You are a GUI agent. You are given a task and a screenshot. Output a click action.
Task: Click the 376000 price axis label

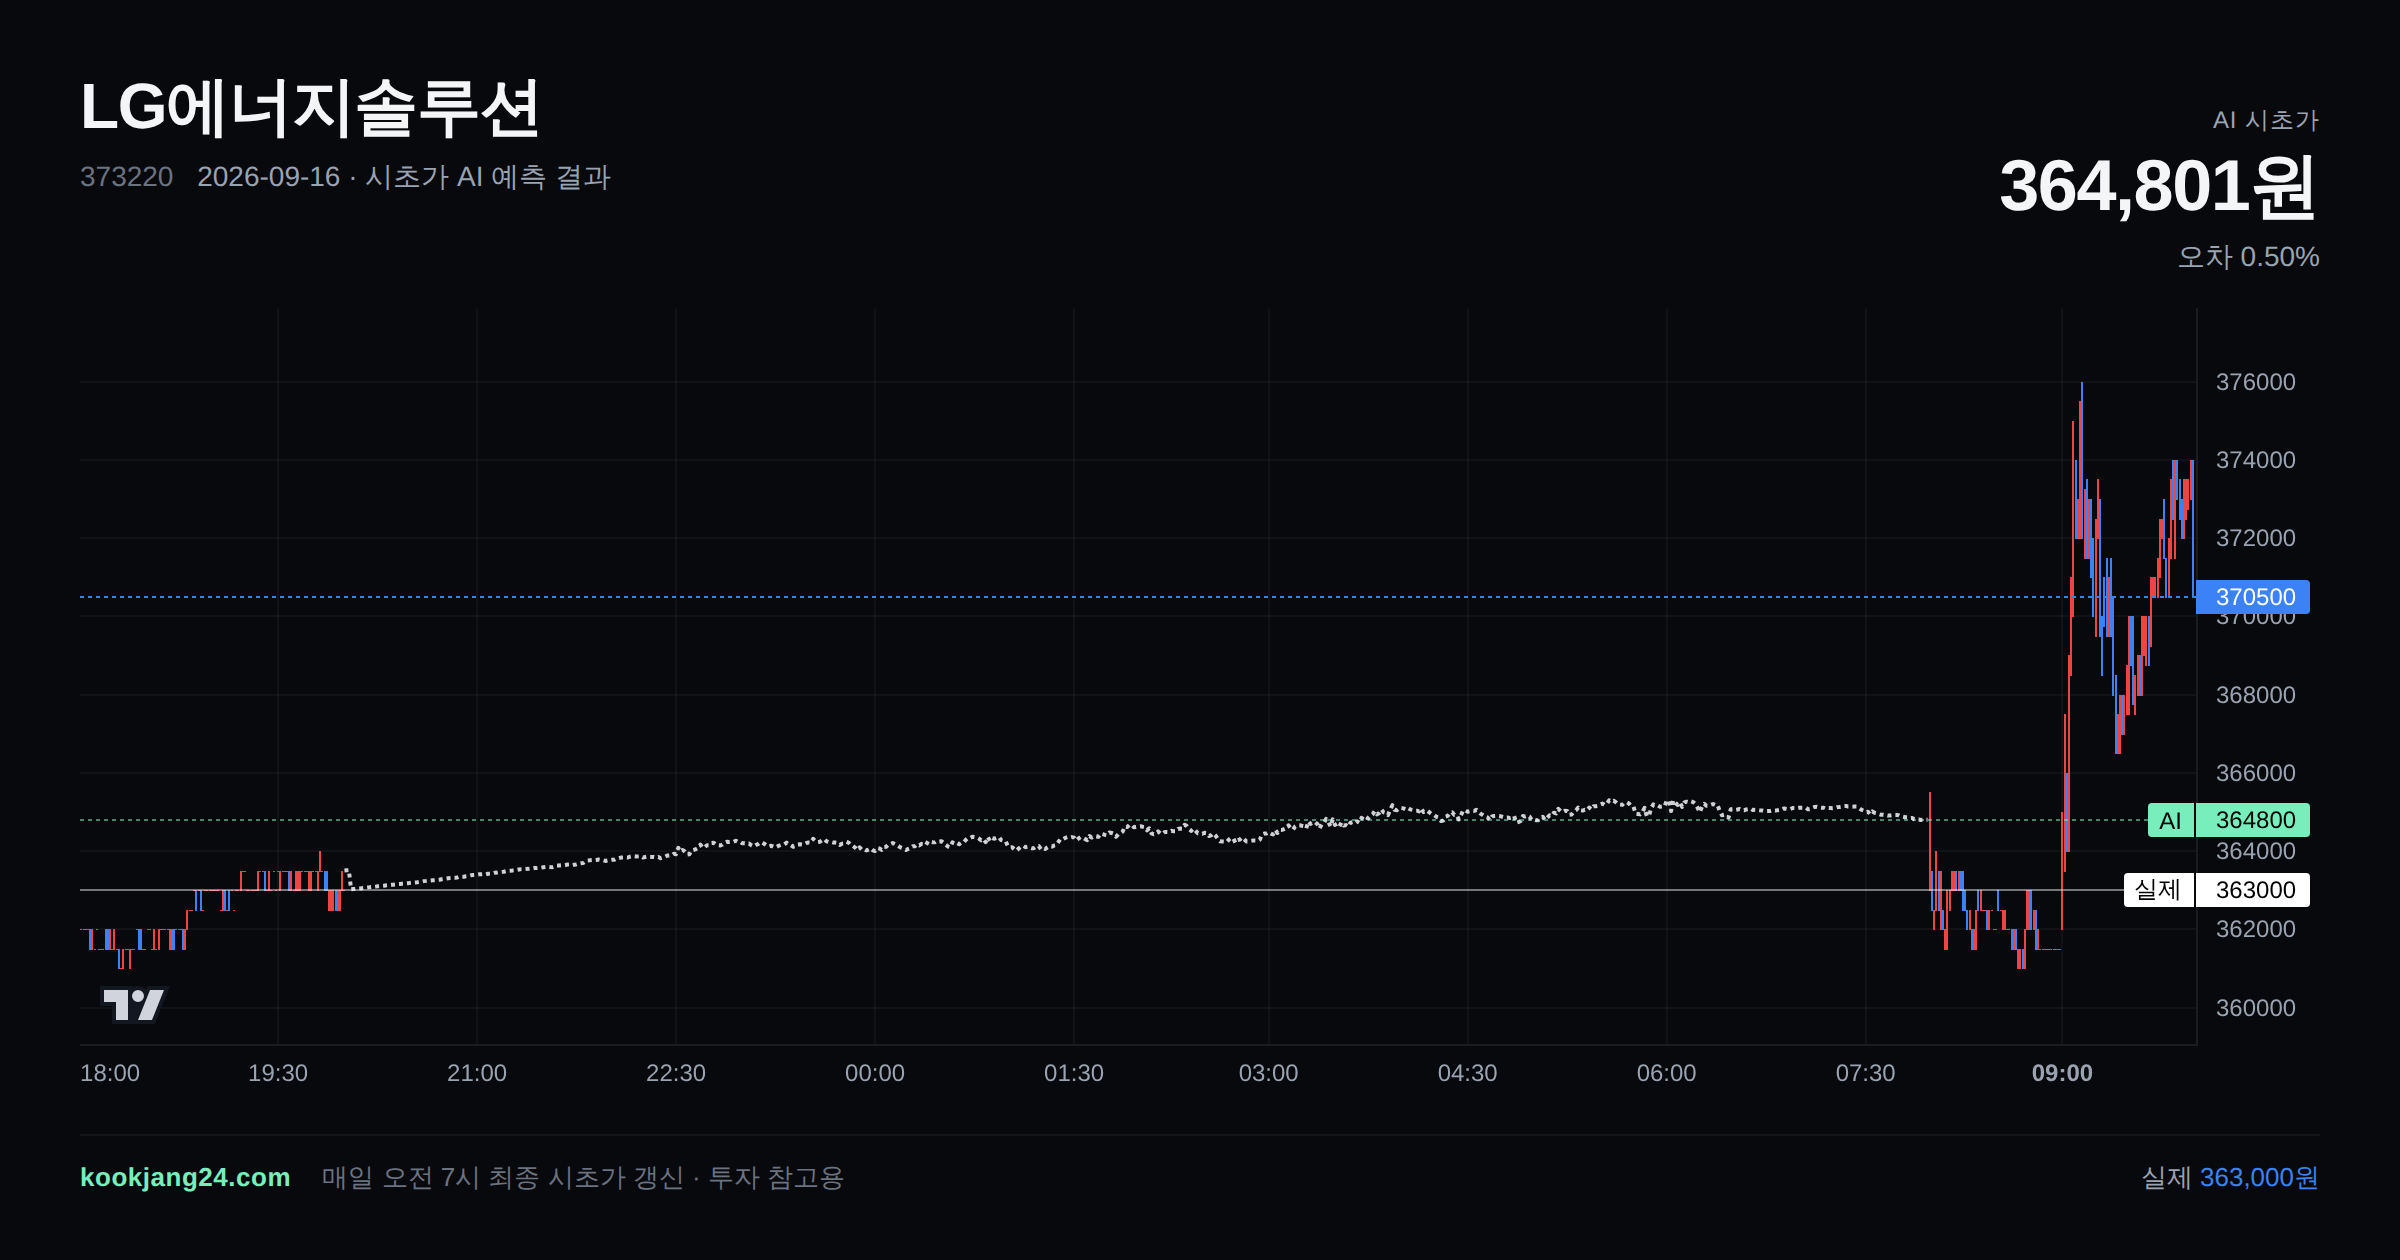click(2256, 382)
